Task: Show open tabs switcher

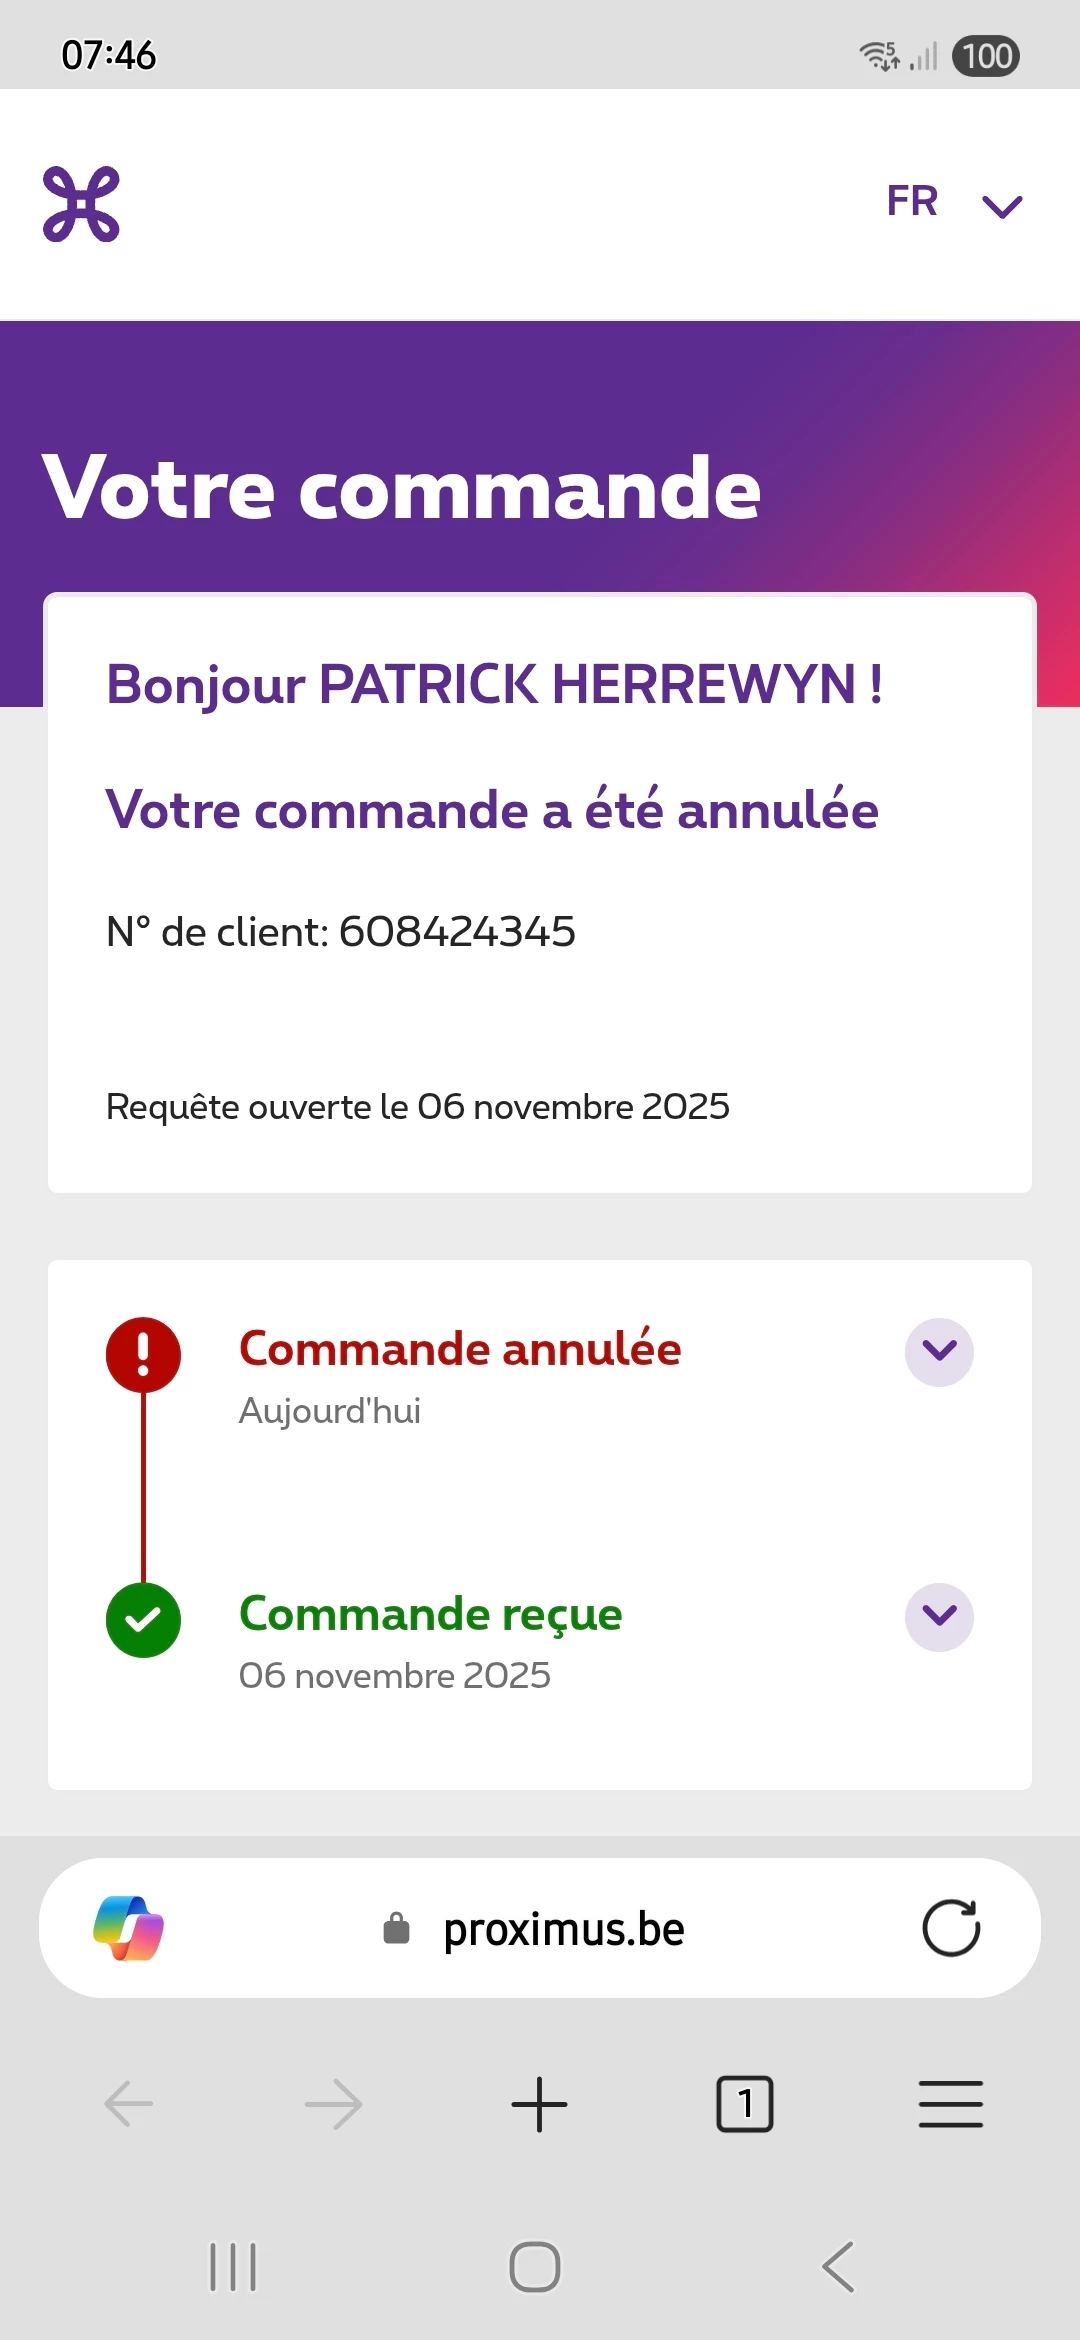Action: [x=745, y=2104]
